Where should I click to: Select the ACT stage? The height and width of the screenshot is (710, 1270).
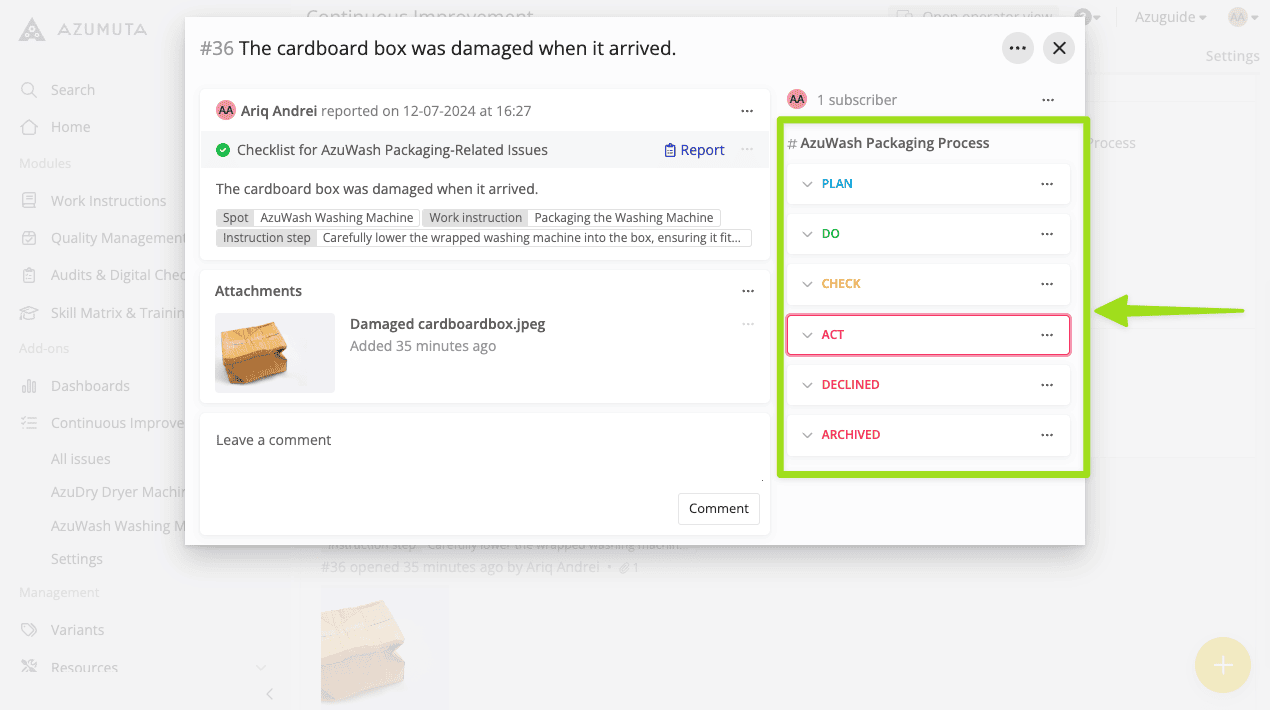[x=833, y=335]
